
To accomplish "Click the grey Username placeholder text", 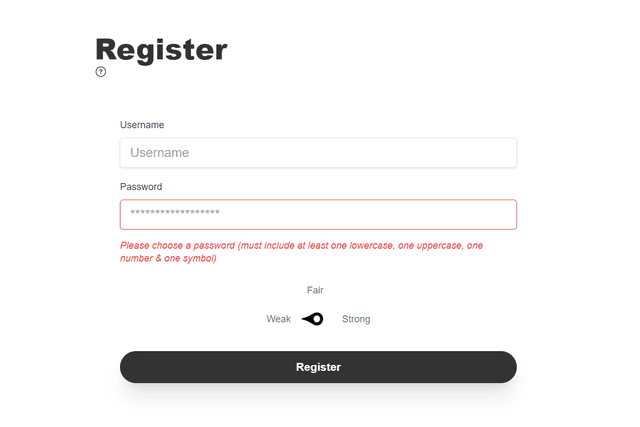I will coord(160,153).
